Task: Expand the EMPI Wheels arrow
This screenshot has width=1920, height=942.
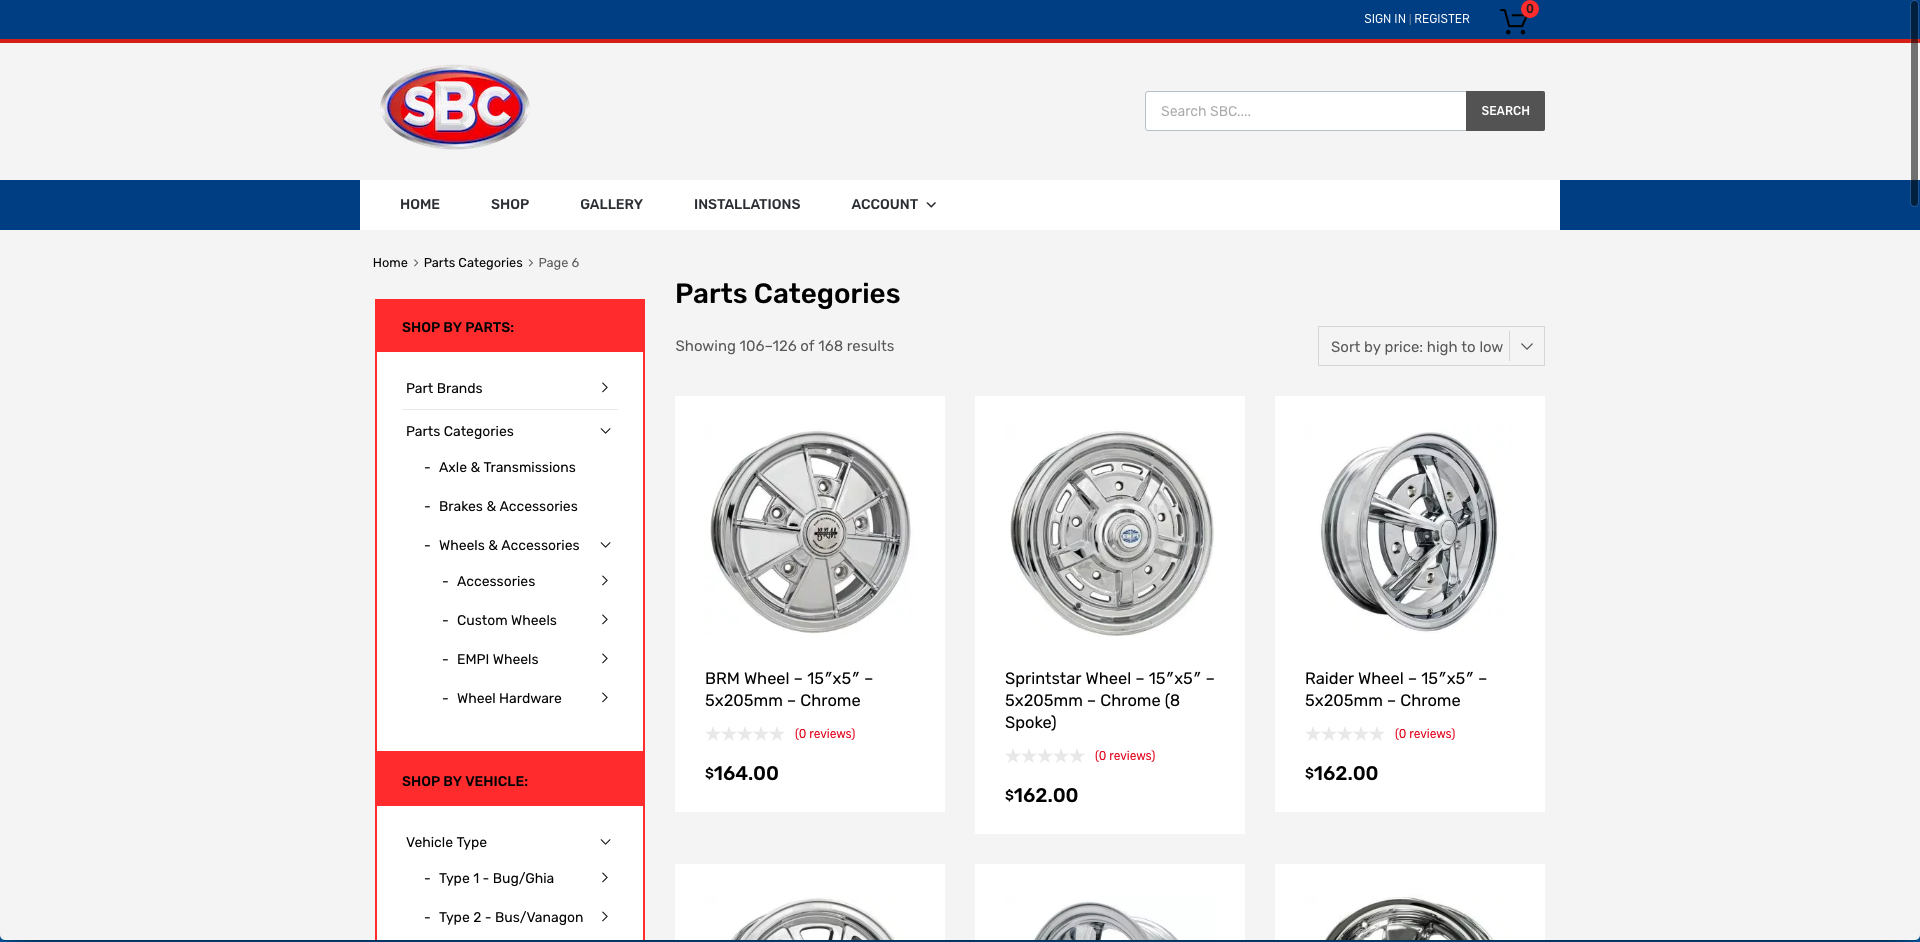Action: click(605, 659)
